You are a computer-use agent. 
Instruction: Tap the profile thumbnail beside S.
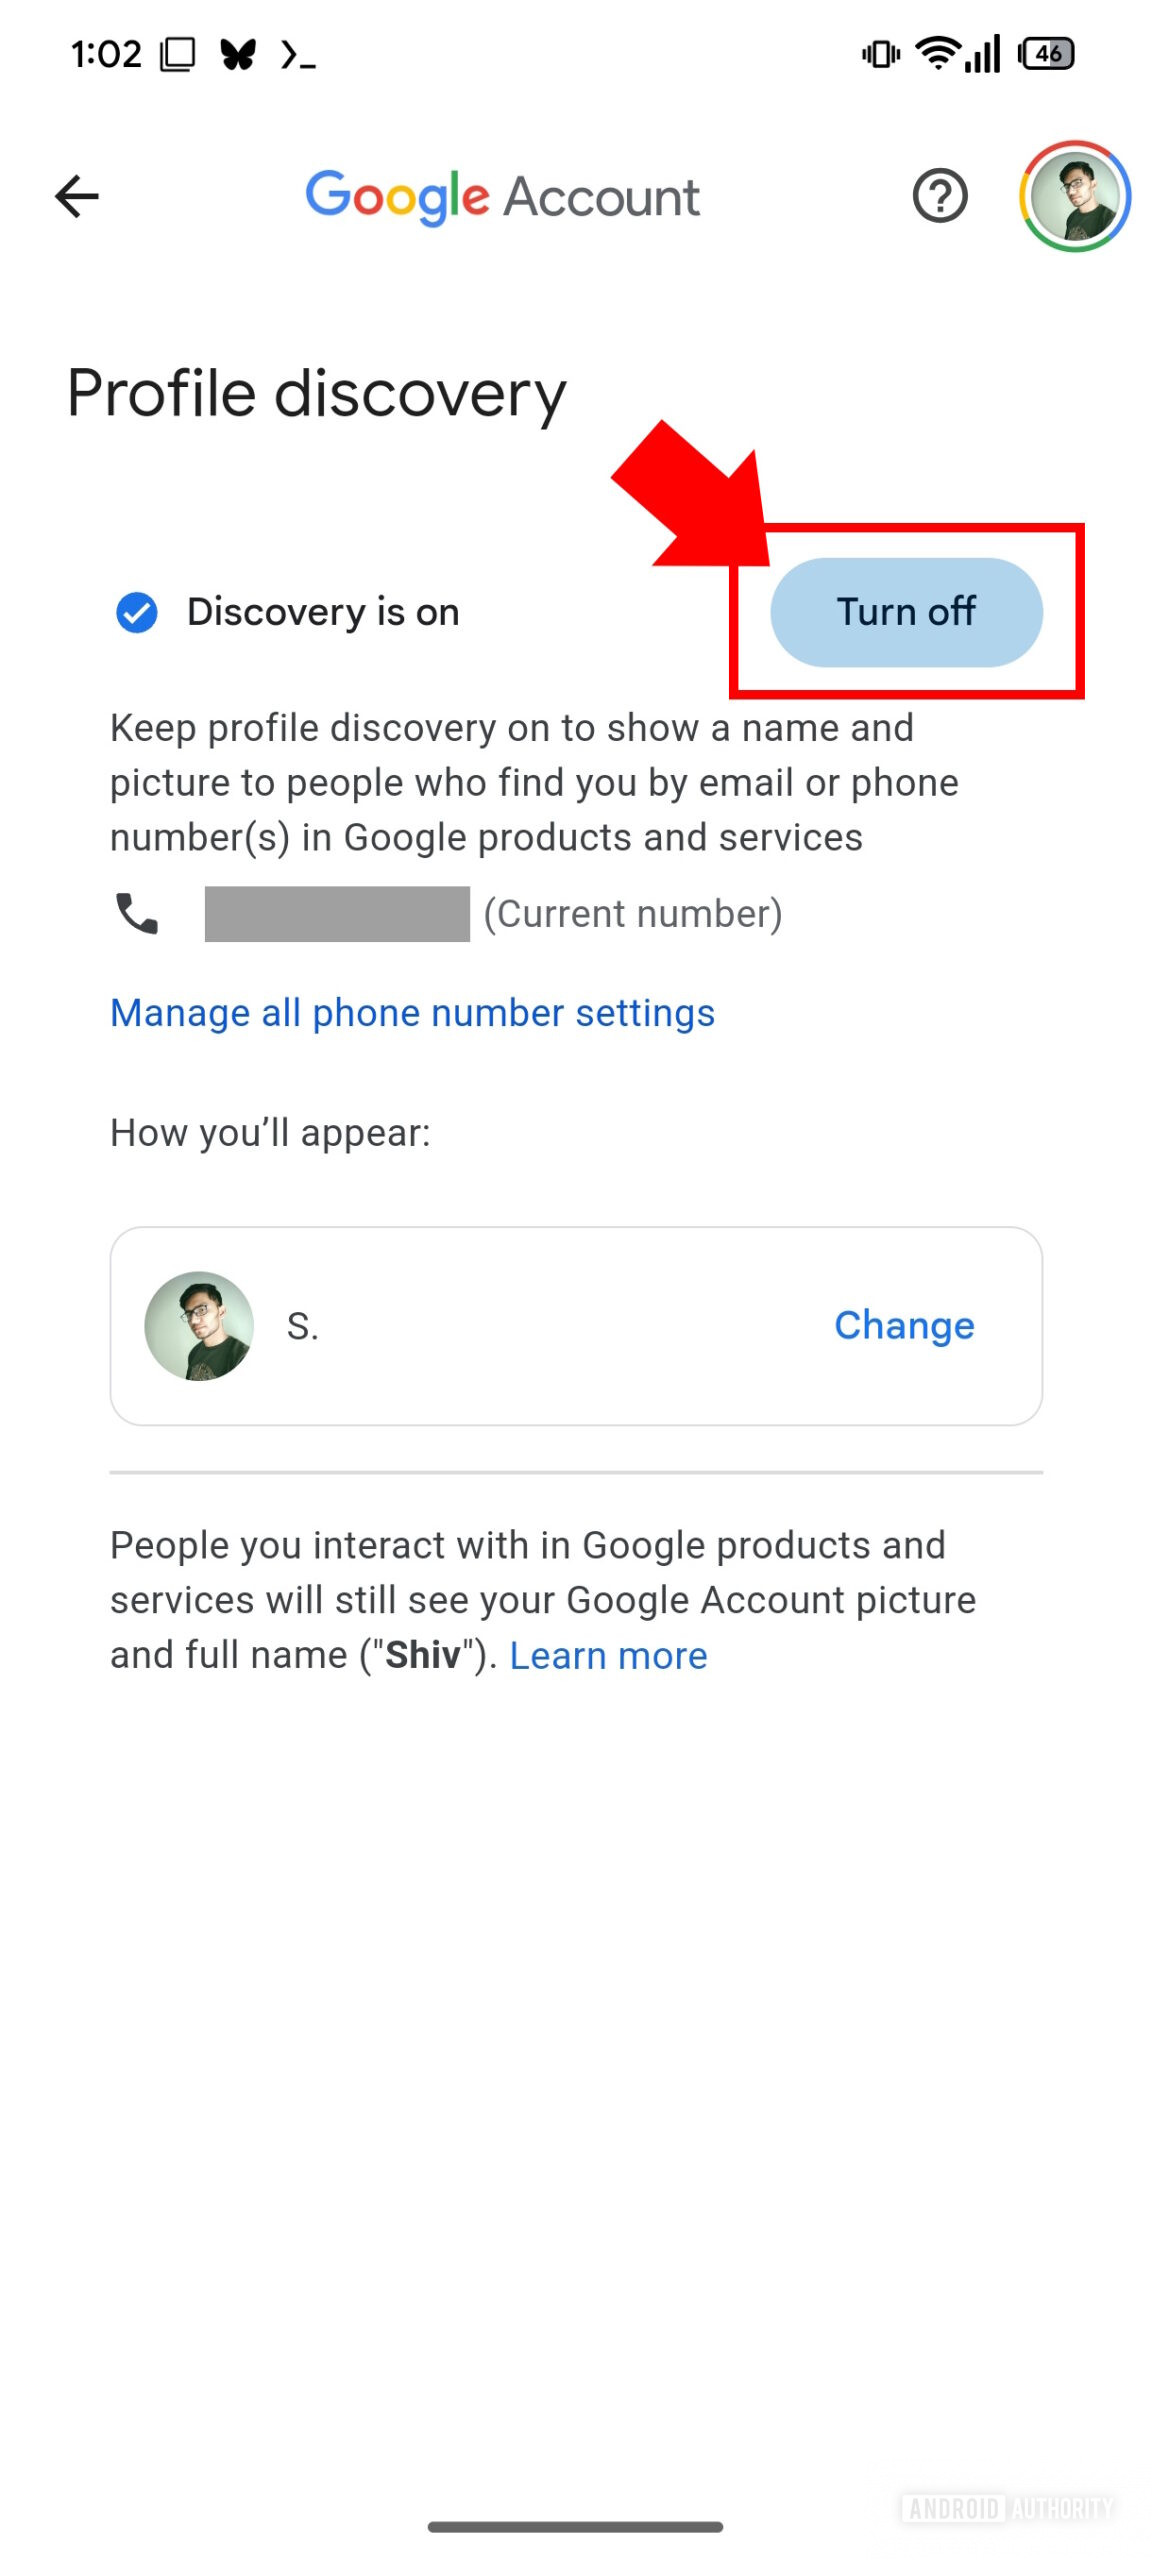point(199,1326)
